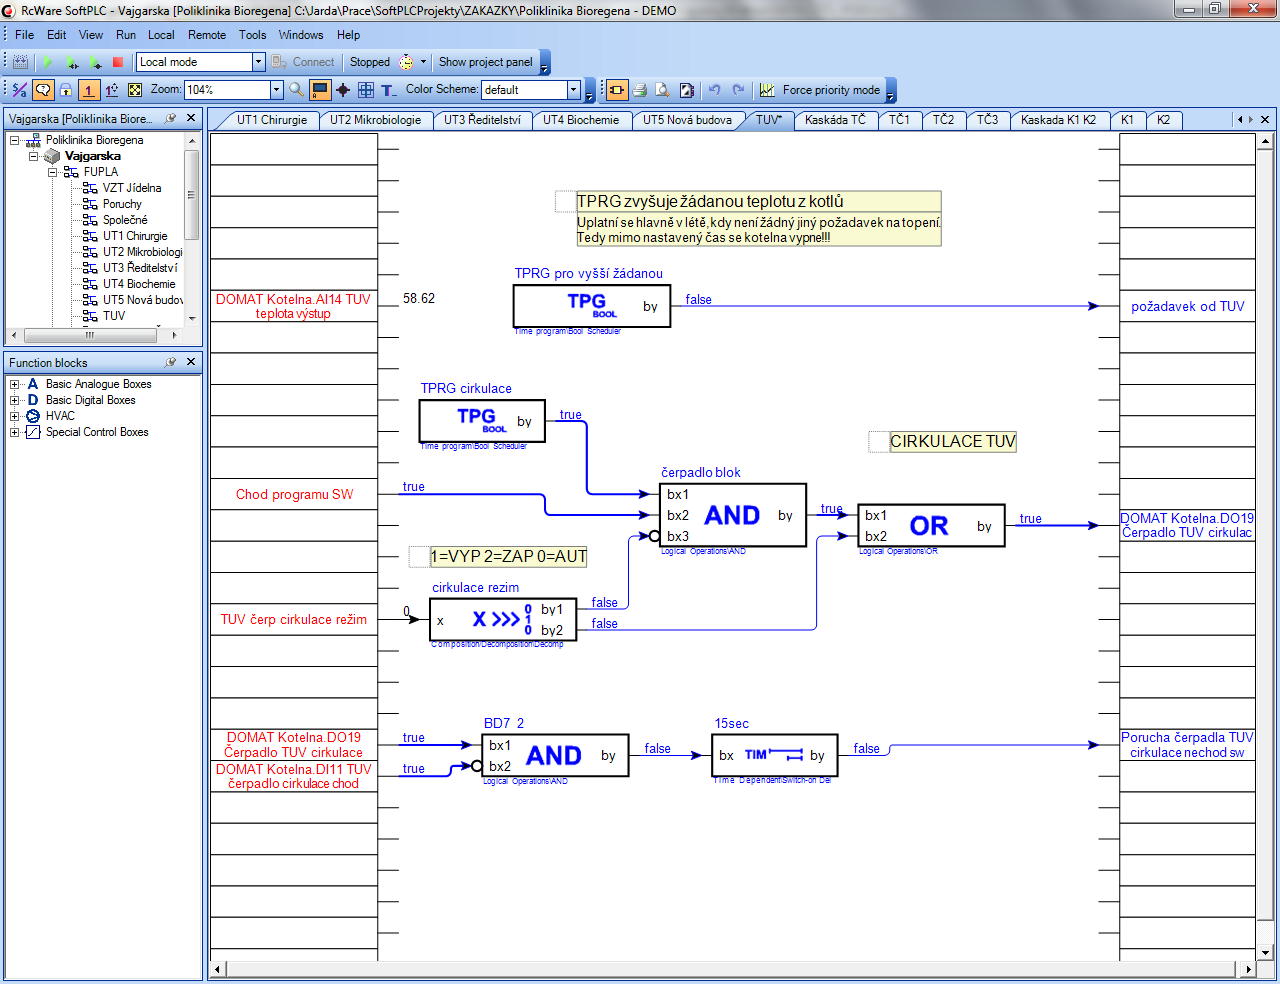Click Show project panel button
Viewport: 1280px width, 984px height.
pyautogui.click(x=486, y=62)
